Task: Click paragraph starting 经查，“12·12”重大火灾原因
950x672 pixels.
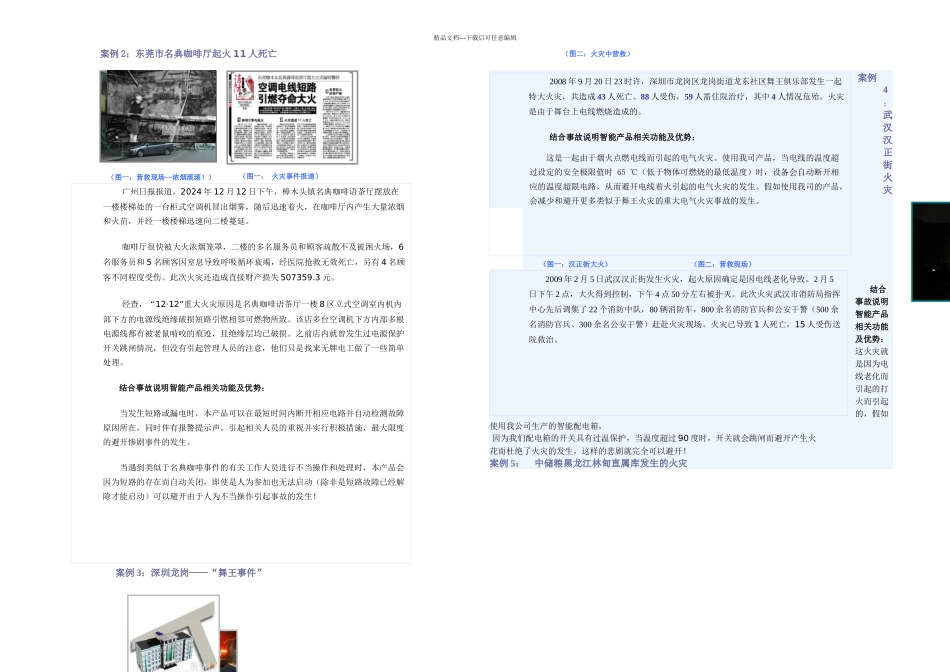Action: (x=254, y=333)
